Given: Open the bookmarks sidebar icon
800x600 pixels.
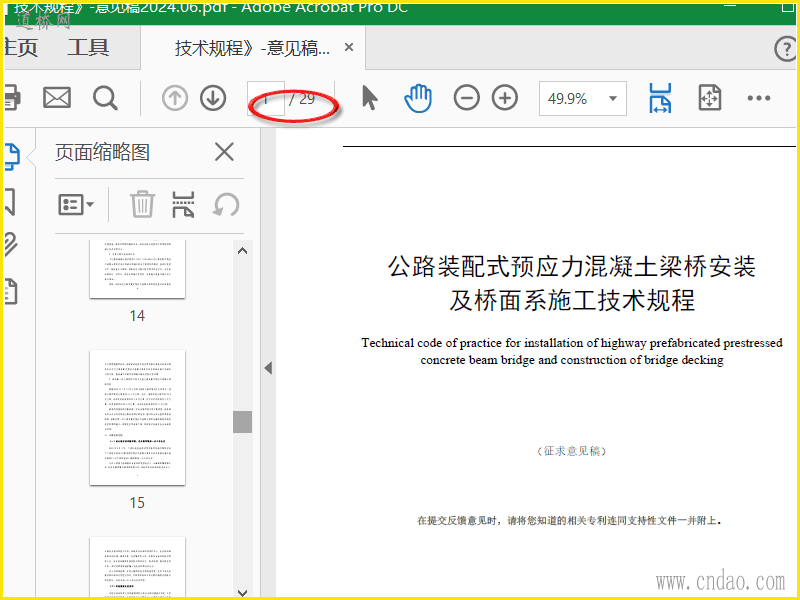Looking at the screenshot, I should pyautogui.click(x=10, y=202).
